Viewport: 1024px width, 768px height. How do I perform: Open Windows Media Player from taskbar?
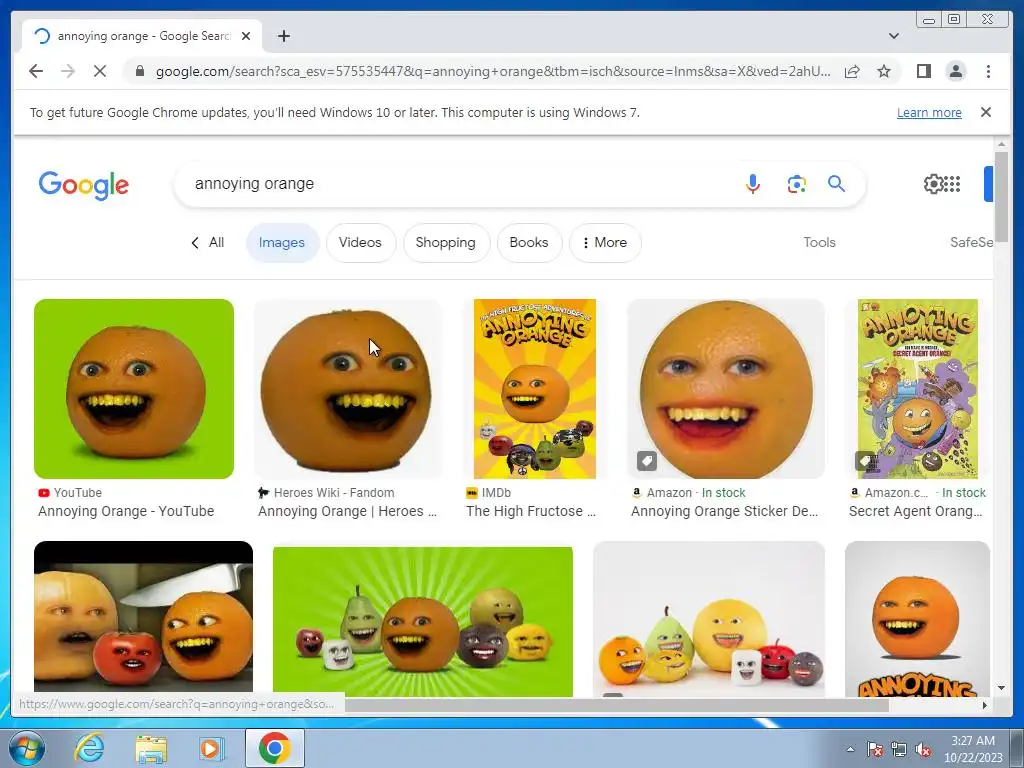(212, 748)
